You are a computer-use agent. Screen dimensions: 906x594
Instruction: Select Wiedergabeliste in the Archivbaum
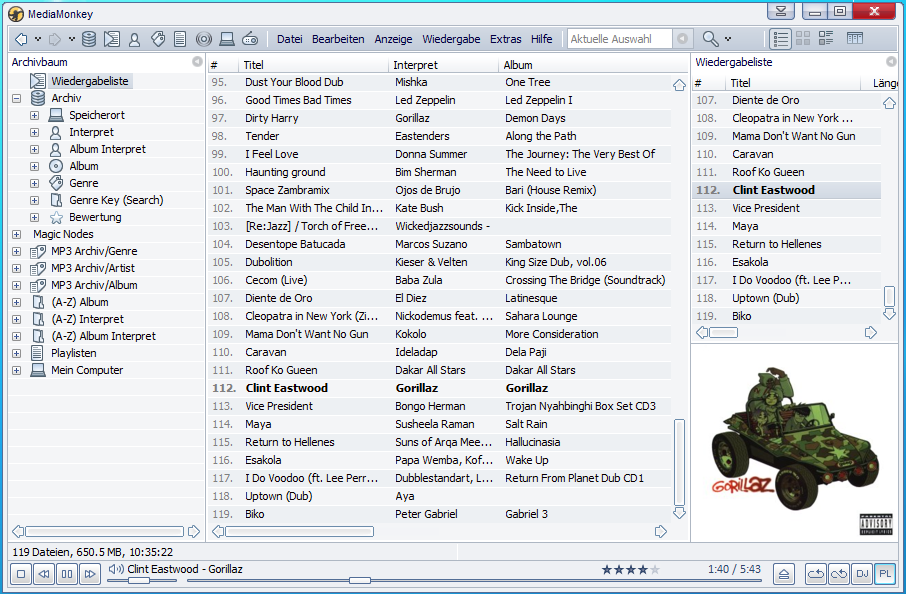tap(90, 81)
